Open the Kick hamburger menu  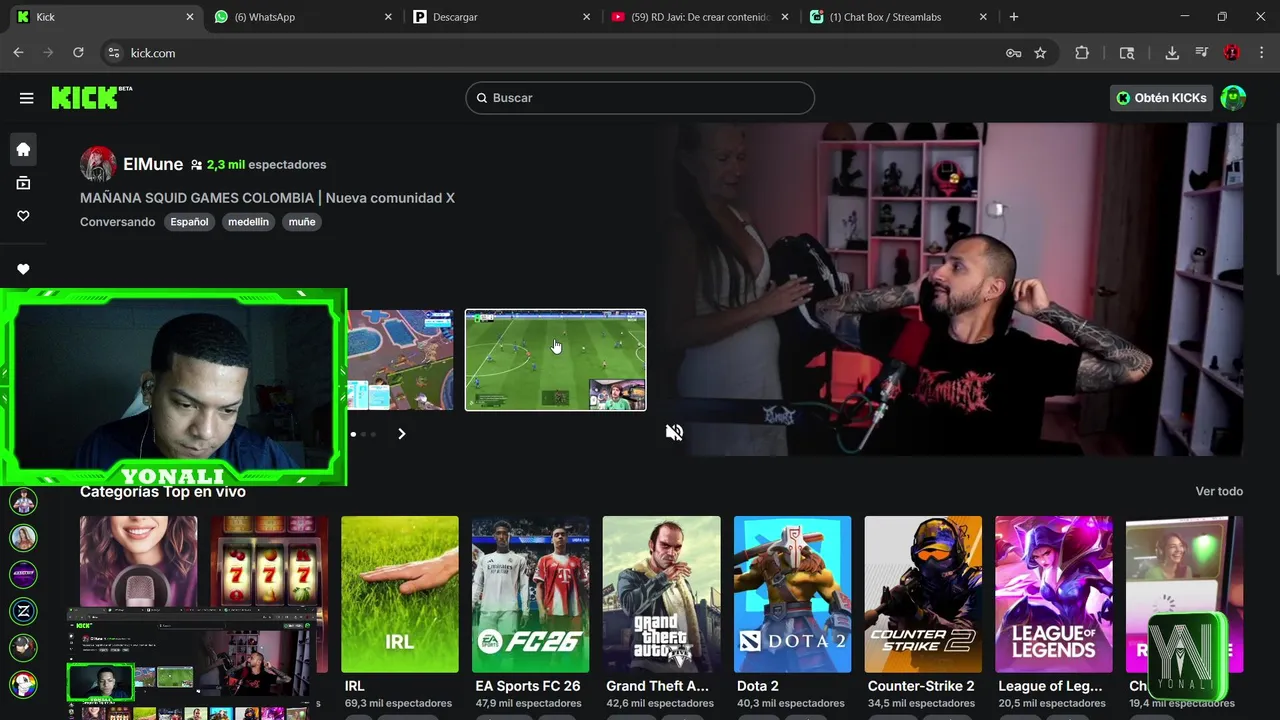pyautogui.click(x=26, y=98)
